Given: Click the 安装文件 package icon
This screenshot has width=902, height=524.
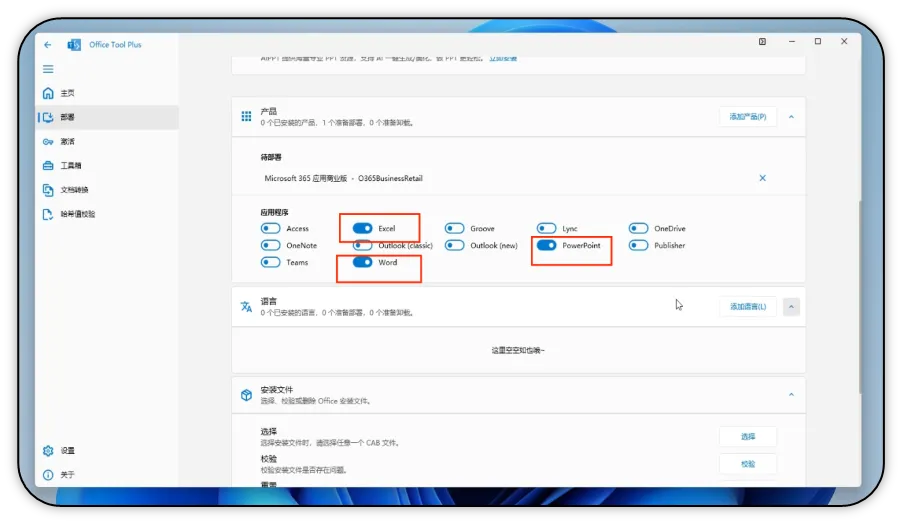Looking at the screenshot, I should point(246,395).
